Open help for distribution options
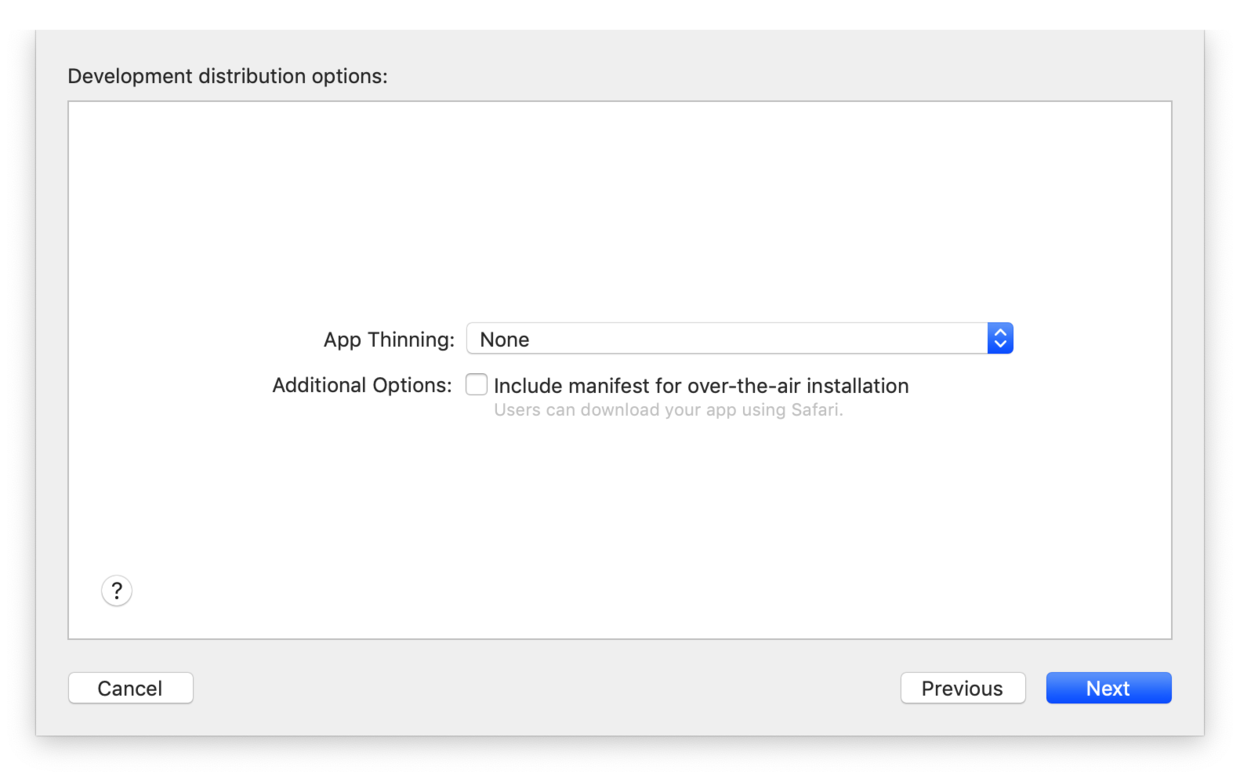Viewport: 1240px width, 778px height. click(x=117, y=591)
